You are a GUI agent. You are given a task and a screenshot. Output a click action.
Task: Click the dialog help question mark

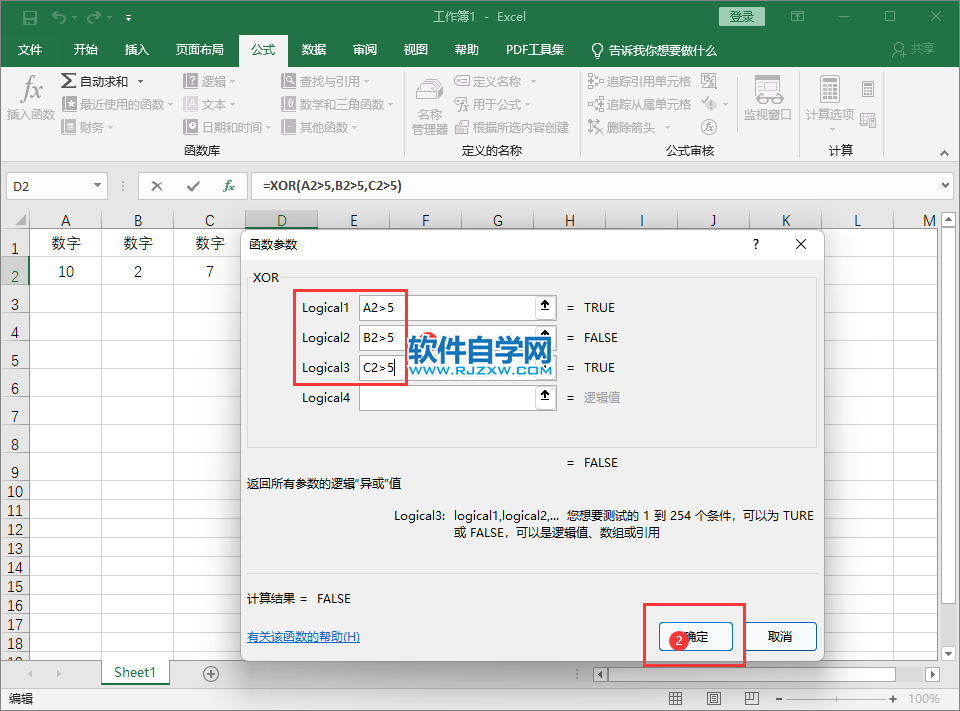tap(756, 244)
